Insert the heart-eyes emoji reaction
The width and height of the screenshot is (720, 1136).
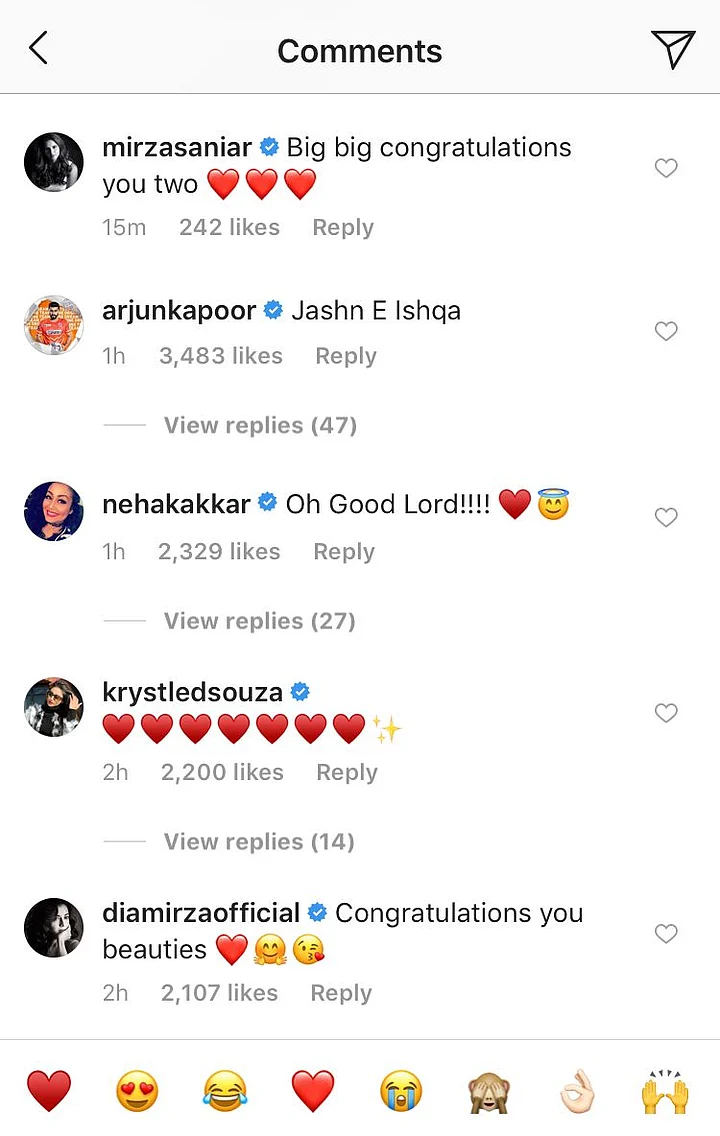137,1091
